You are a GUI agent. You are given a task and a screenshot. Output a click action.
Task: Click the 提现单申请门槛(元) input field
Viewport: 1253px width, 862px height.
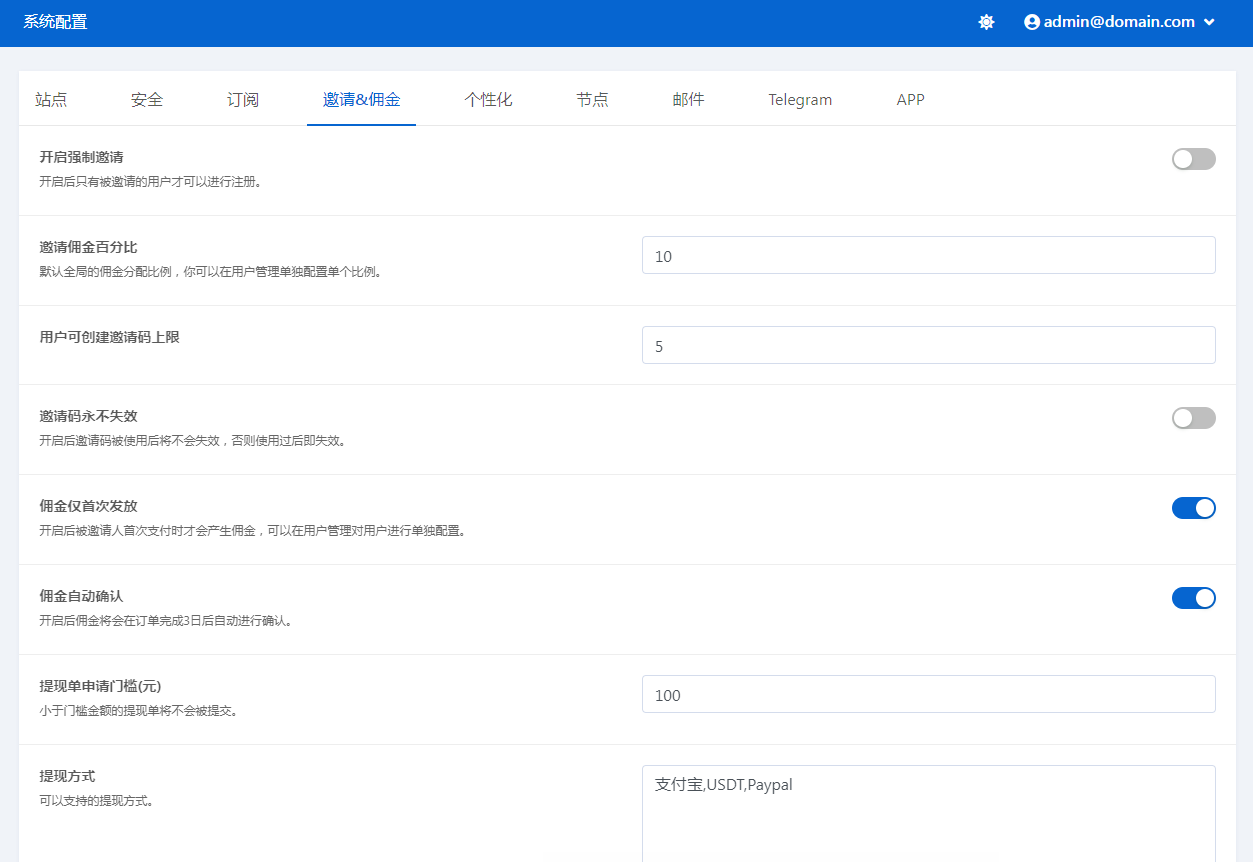point(928,694)
